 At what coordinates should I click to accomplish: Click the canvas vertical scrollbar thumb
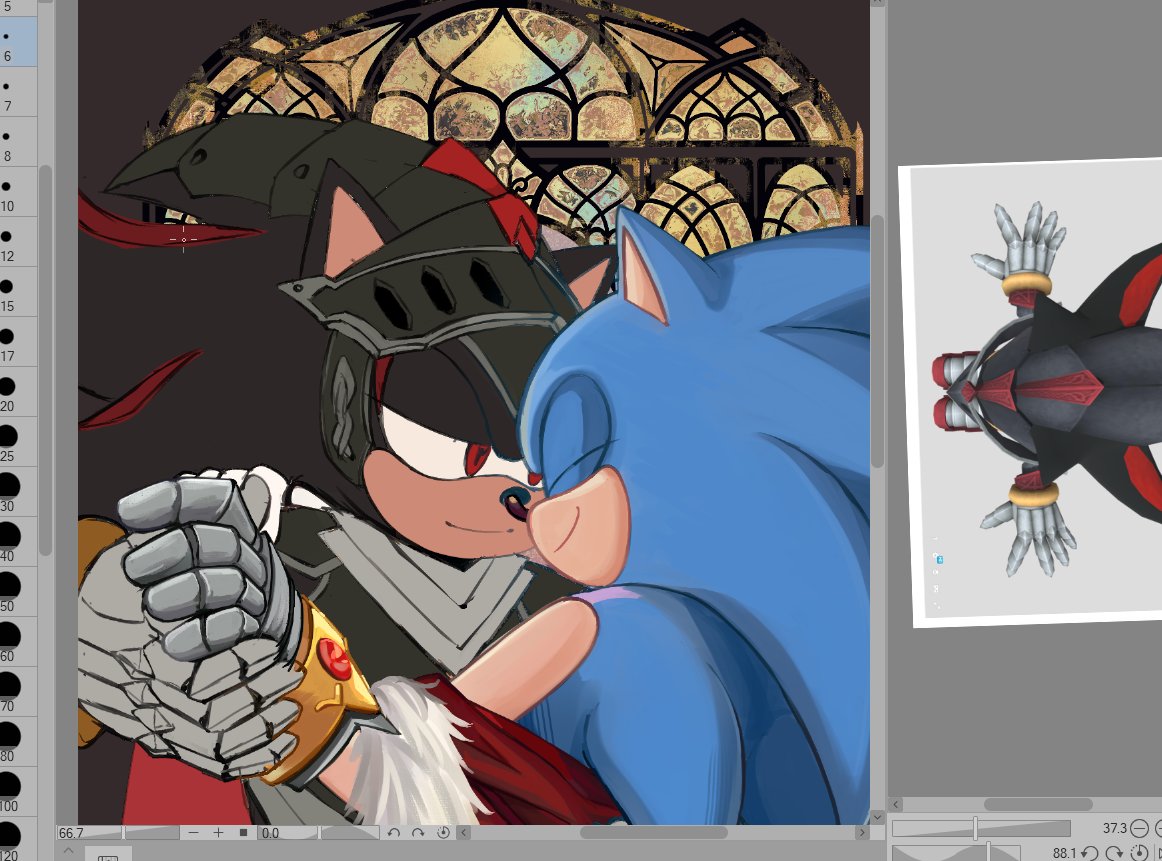click(x=877, y=342)
